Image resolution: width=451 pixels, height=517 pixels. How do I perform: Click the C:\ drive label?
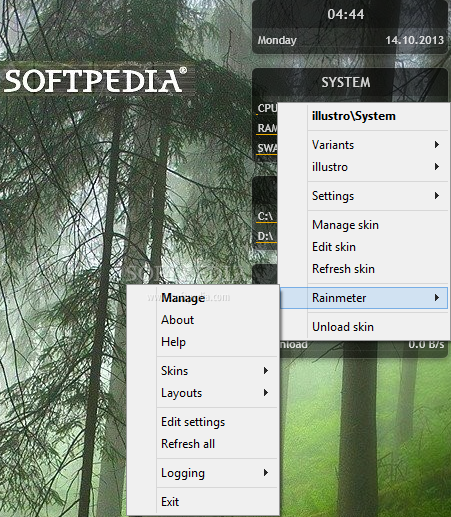pos(266,216)
